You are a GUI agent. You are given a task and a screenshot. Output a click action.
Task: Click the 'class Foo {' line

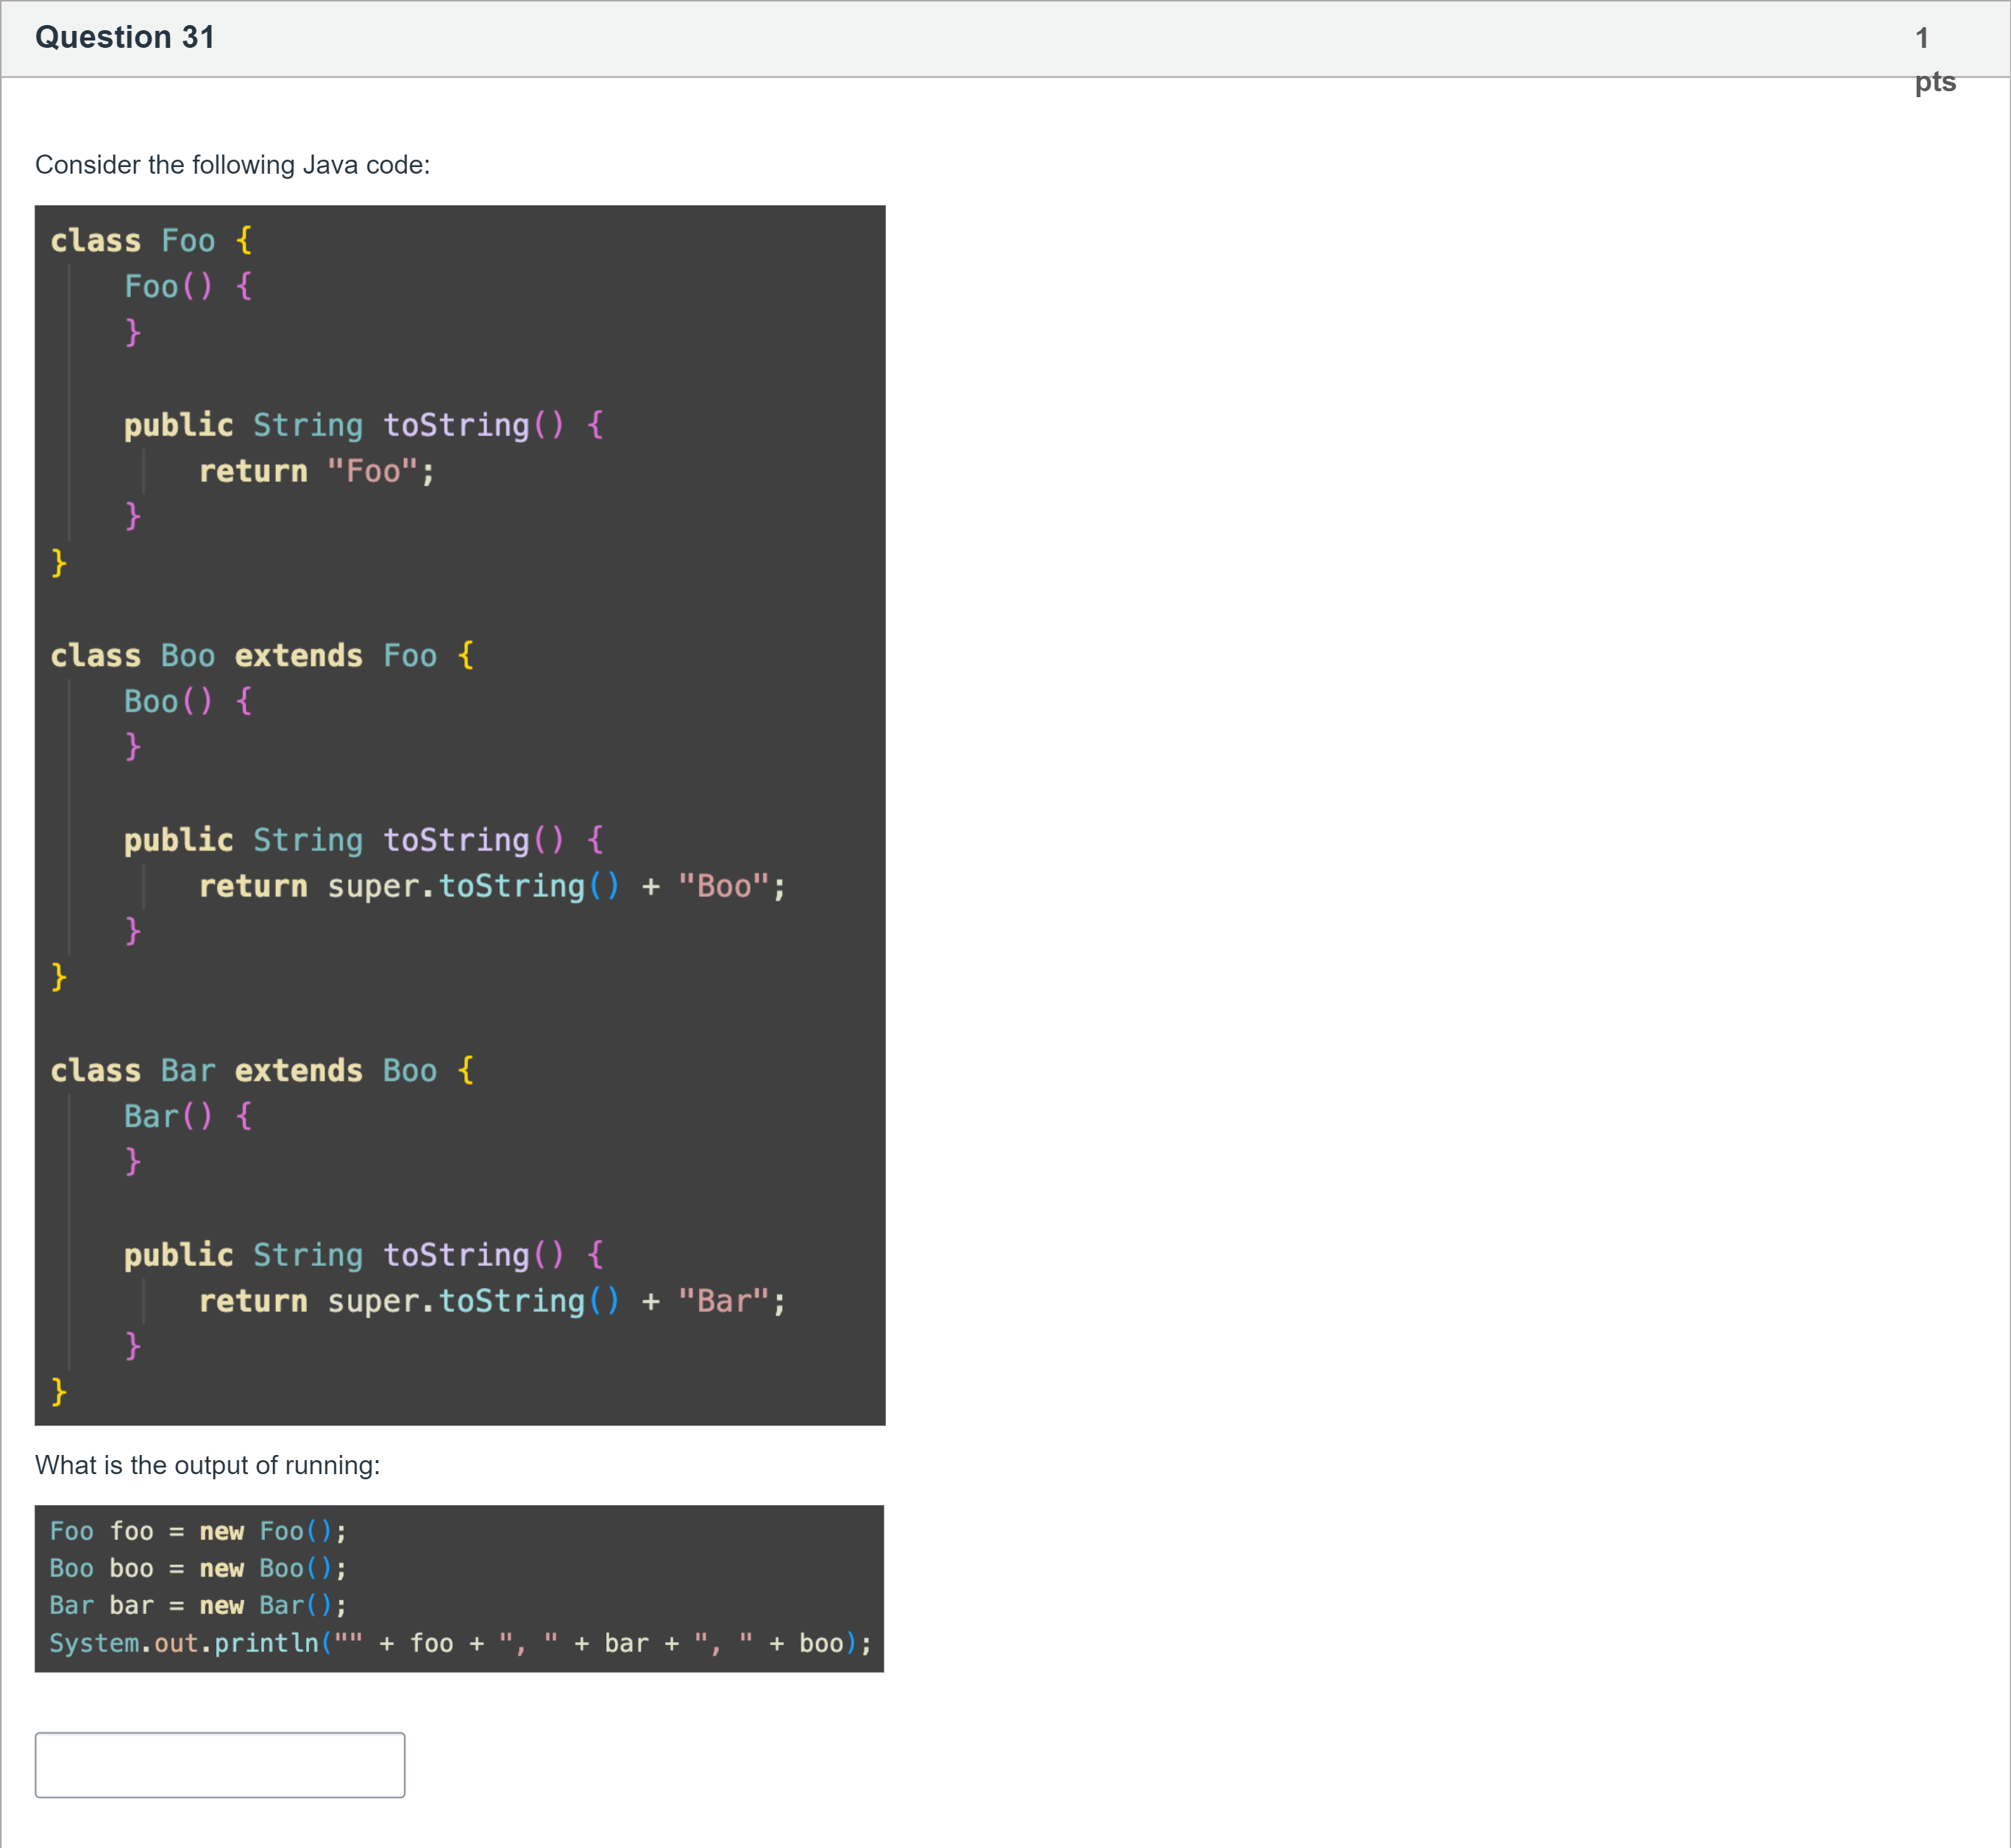151,241
